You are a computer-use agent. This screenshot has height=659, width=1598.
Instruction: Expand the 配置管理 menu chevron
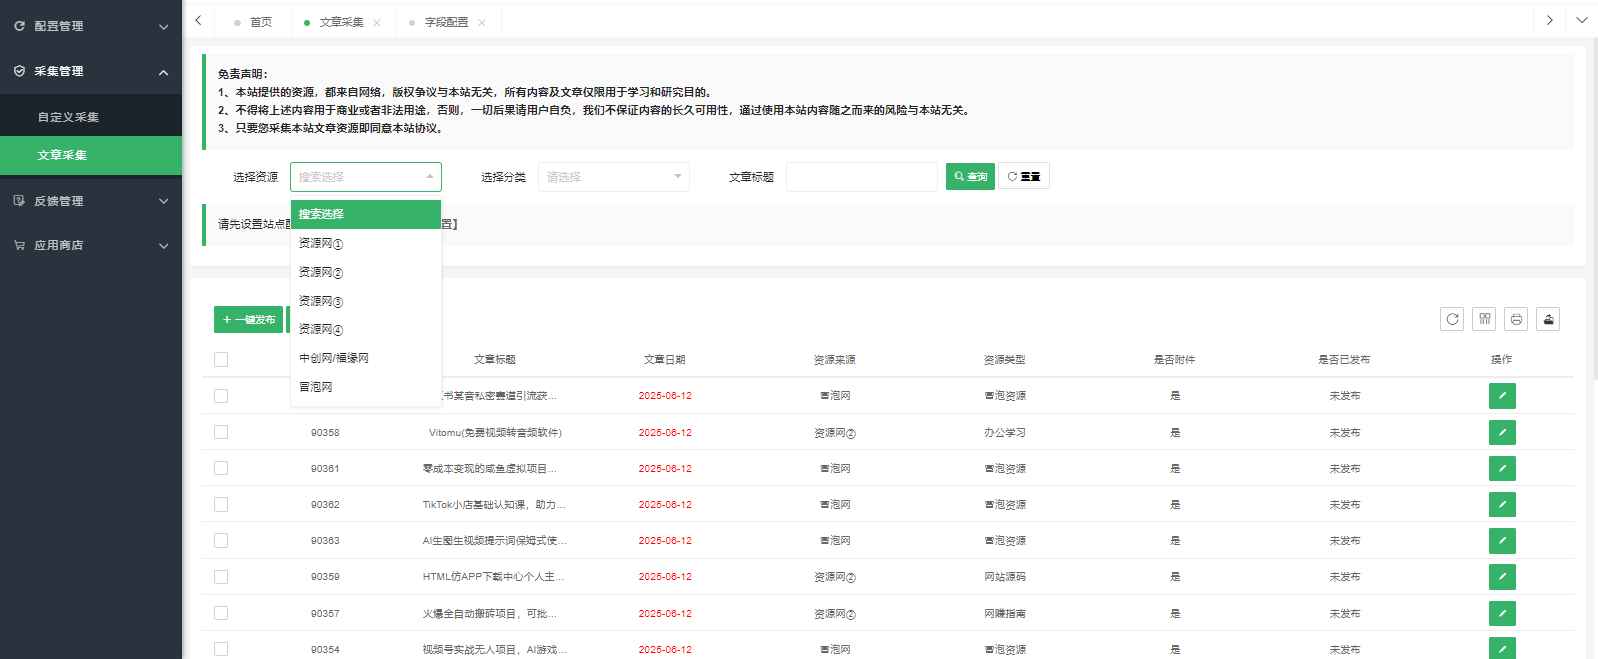pyautogui.click(x=164, y=27)
